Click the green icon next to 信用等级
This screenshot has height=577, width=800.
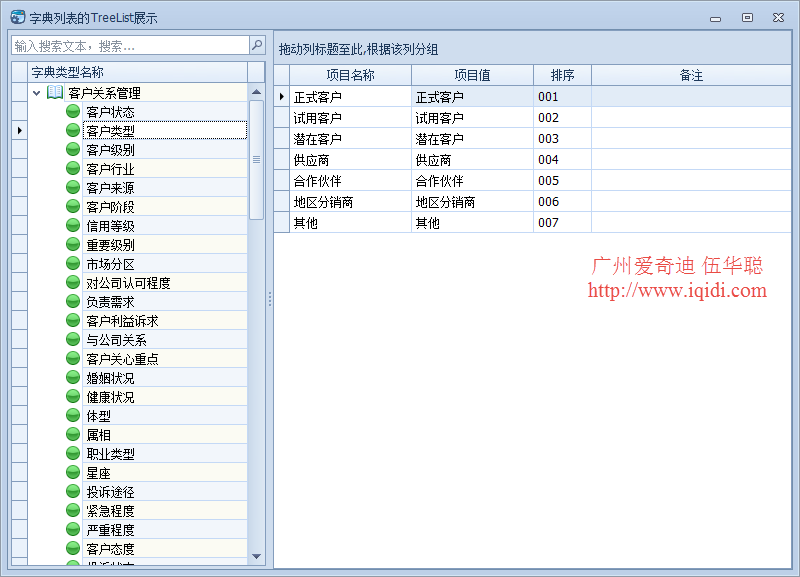point(73,225)
